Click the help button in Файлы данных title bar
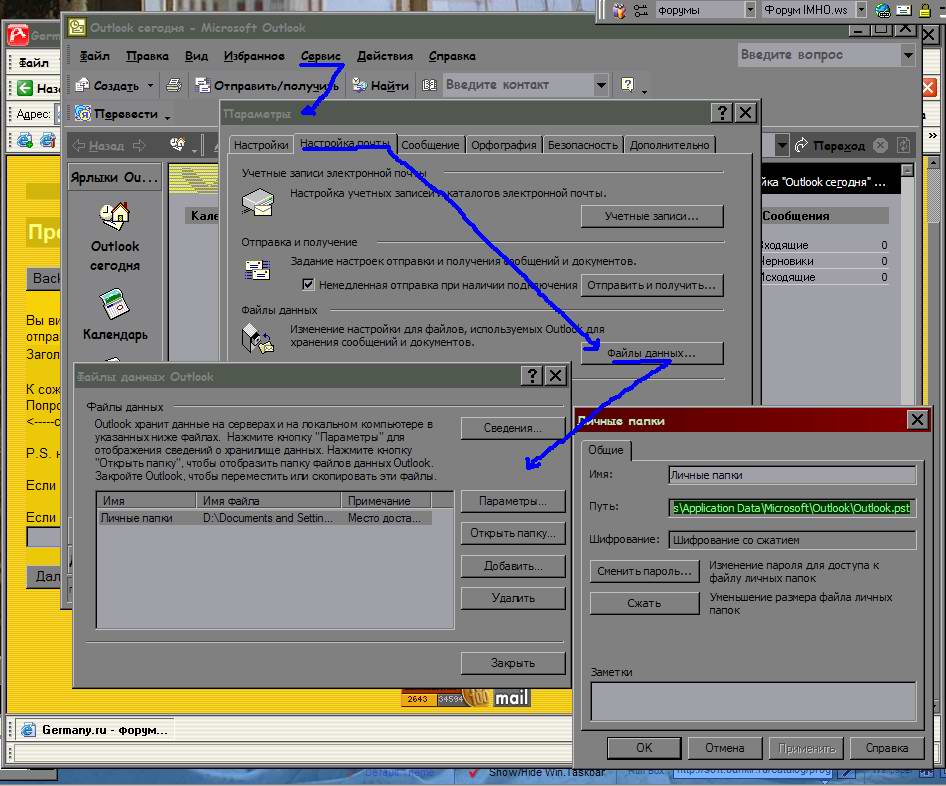This screenshot has height=786, width=946. pos(532,376)
